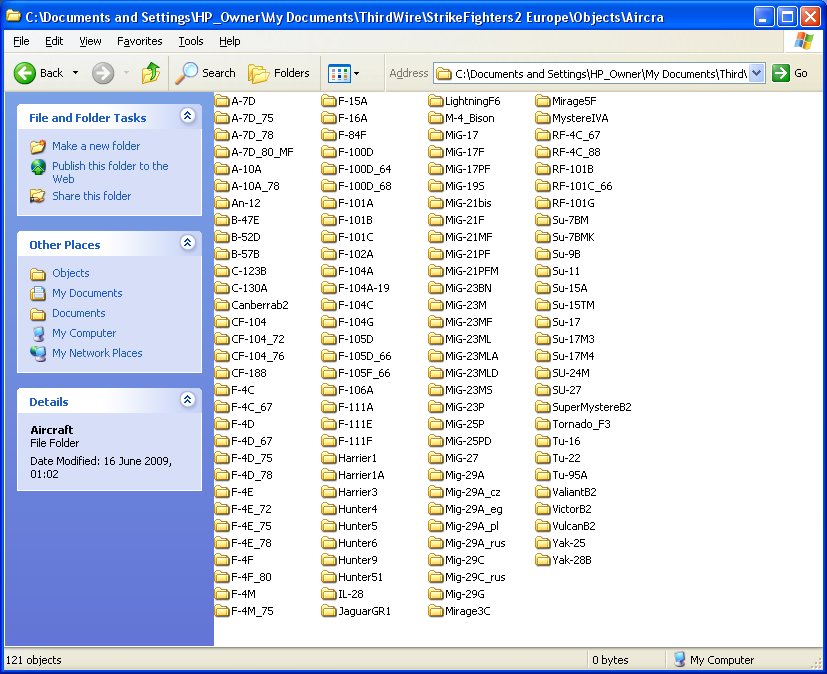Image resolution: width=827 pixels, height=674 pixels.
Task: Select the Canberrab2 folder icon
Action: coord(222,305)
